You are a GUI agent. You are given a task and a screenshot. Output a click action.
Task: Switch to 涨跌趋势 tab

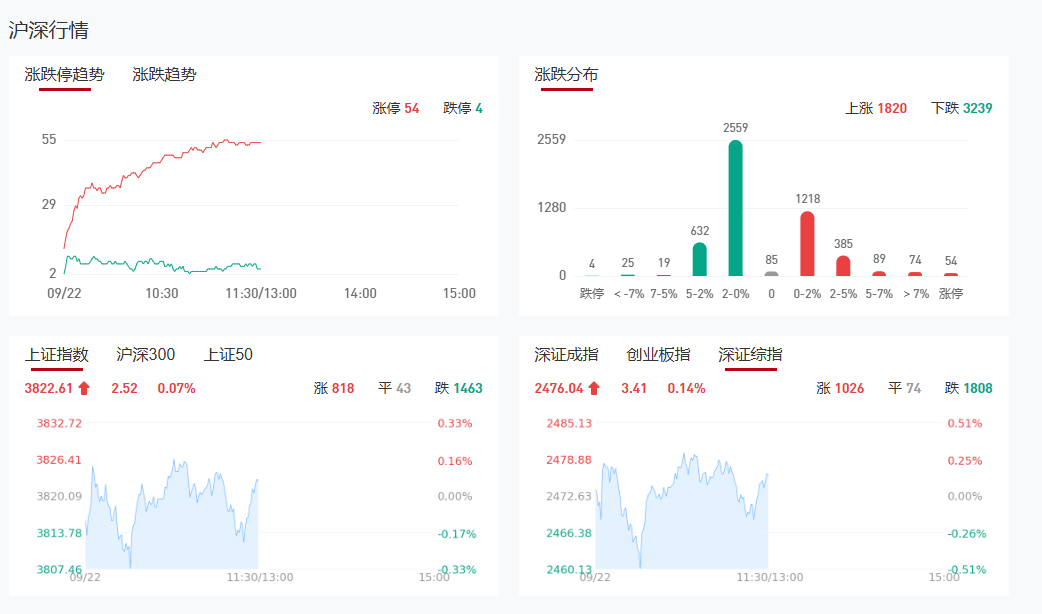point(164,75)
